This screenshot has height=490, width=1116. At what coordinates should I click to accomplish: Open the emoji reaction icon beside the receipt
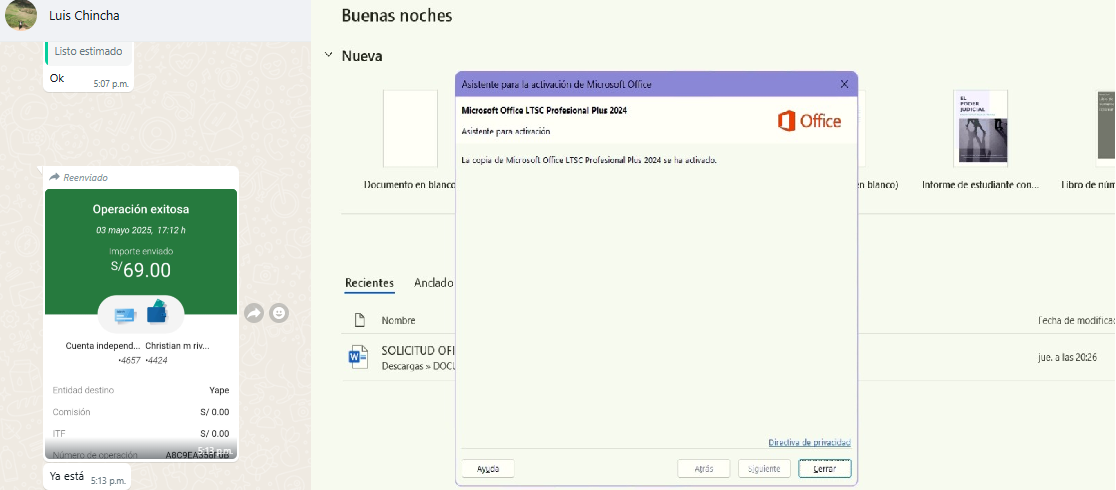click(x=280, y=313)
